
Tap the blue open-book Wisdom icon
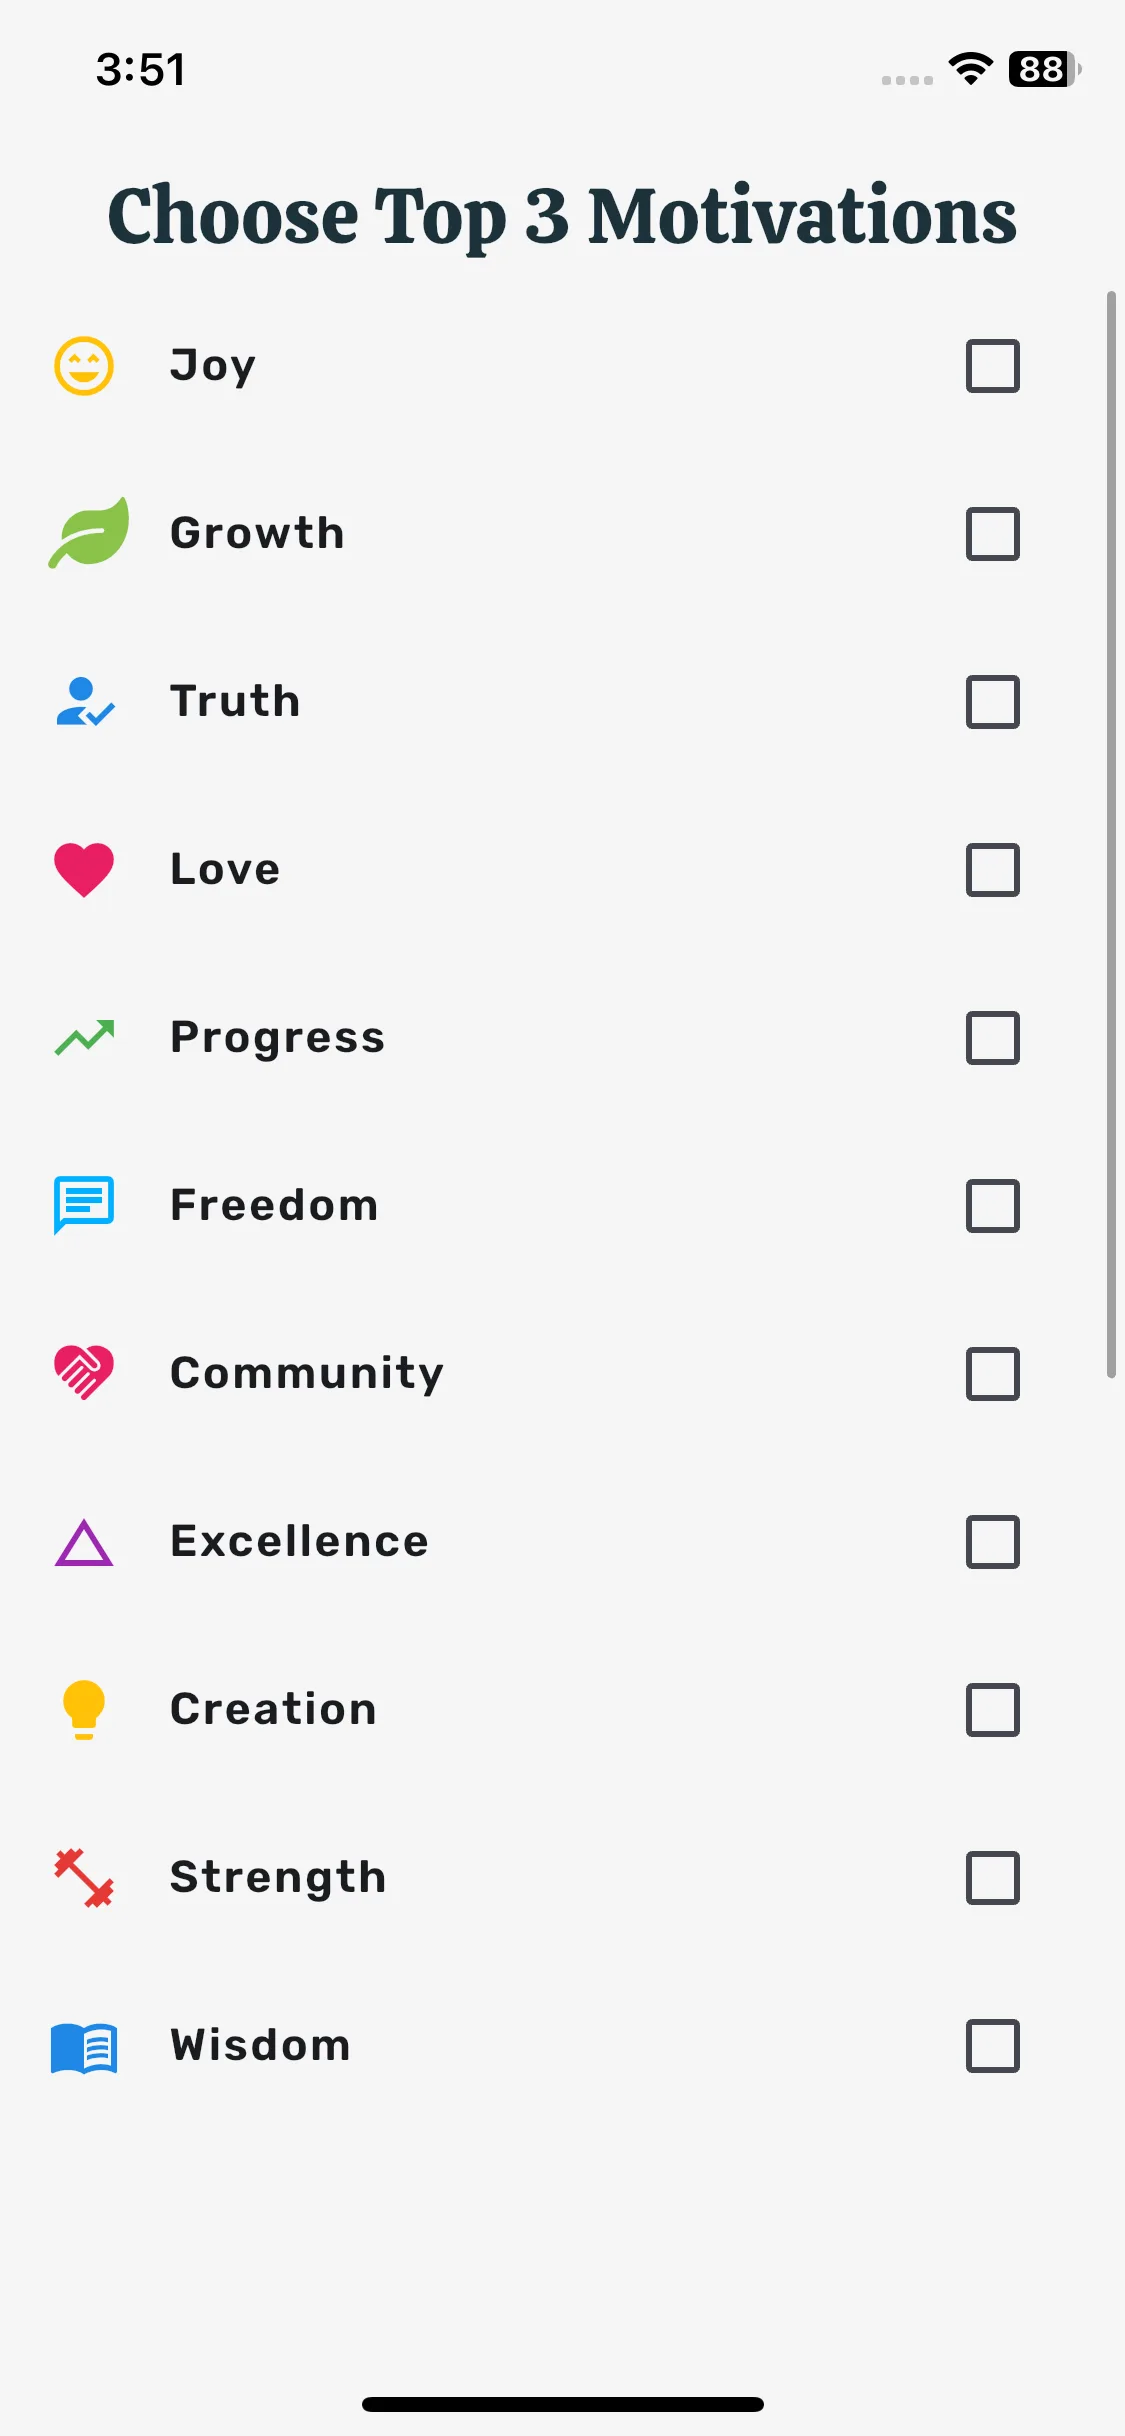coord(84,2048)
